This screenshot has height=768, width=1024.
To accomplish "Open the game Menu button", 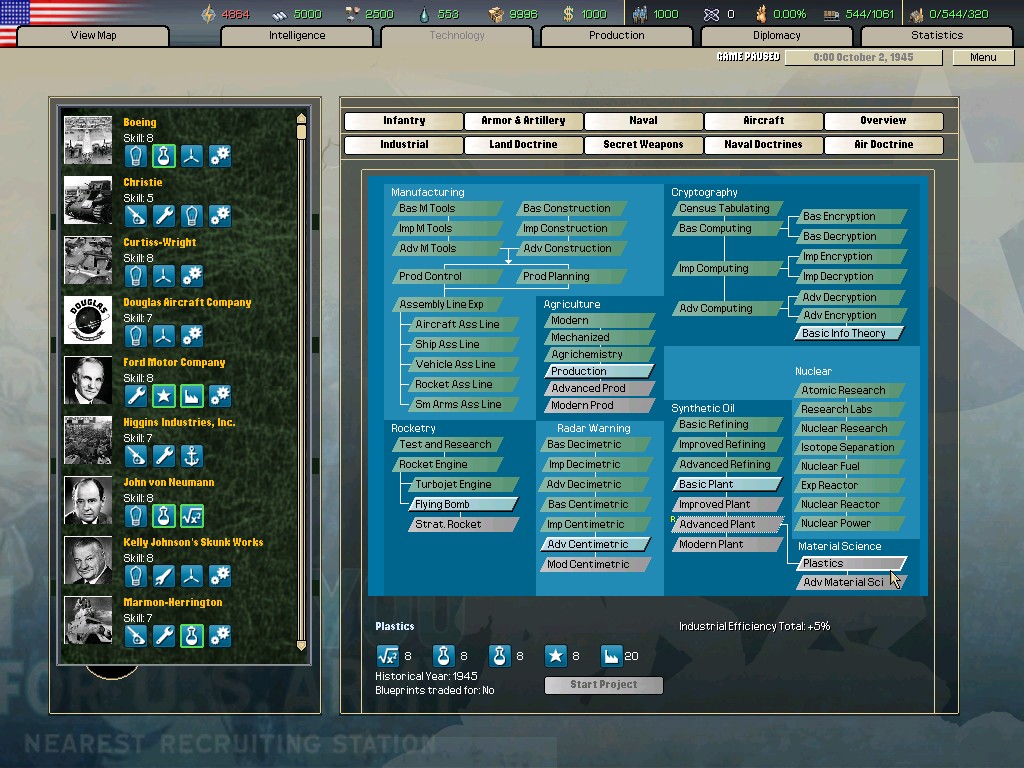I will [983, 57].
